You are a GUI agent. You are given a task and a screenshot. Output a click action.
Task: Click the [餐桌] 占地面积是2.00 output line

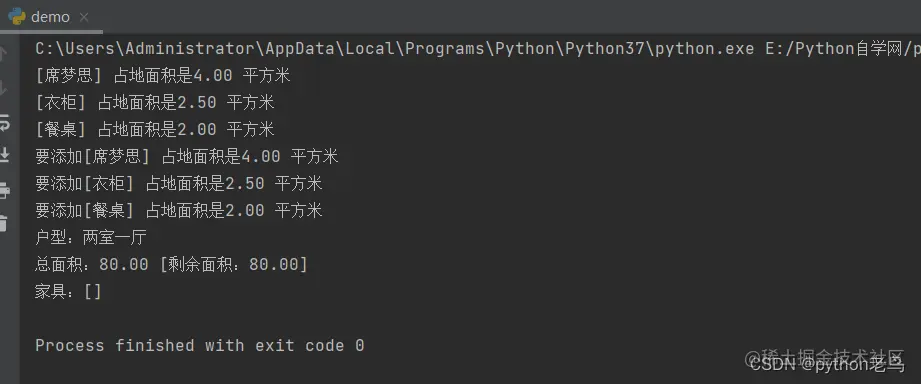(154, 129)
